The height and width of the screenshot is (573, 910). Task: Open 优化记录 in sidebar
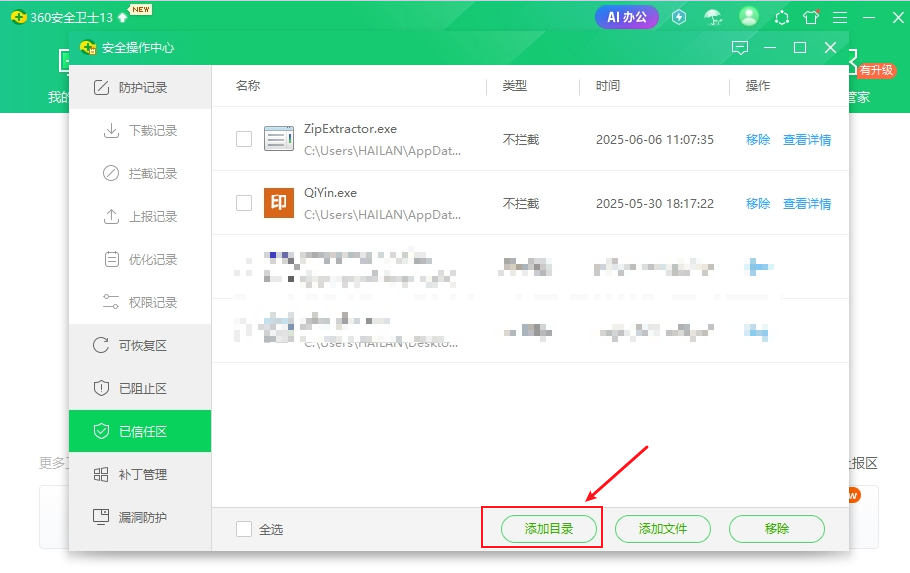pyautogui.click(x=140, y=260)
